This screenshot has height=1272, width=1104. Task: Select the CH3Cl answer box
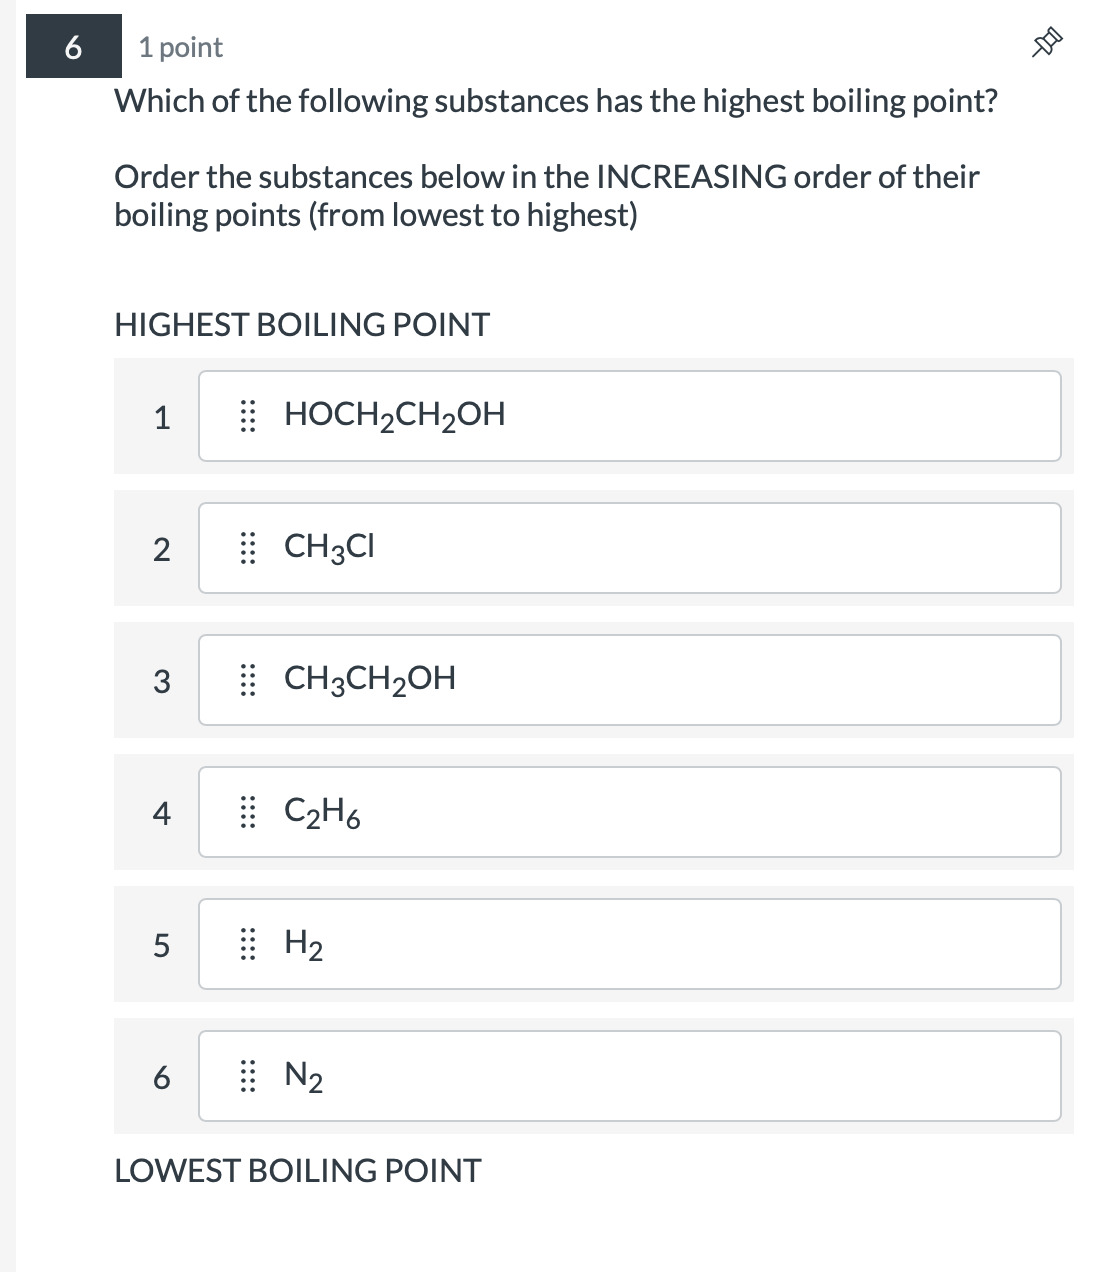[x=629, y=548]
